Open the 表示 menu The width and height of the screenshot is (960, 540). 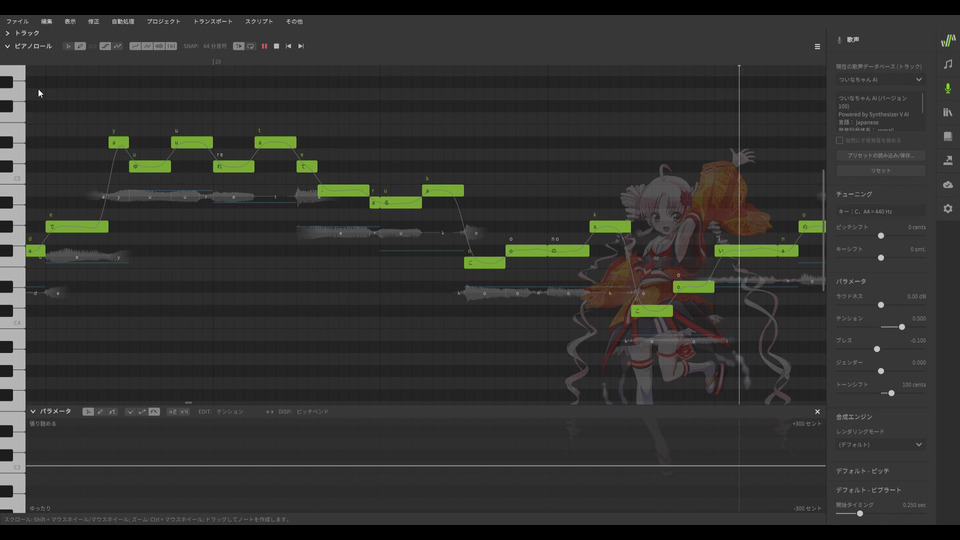click(x=70, y=21)
